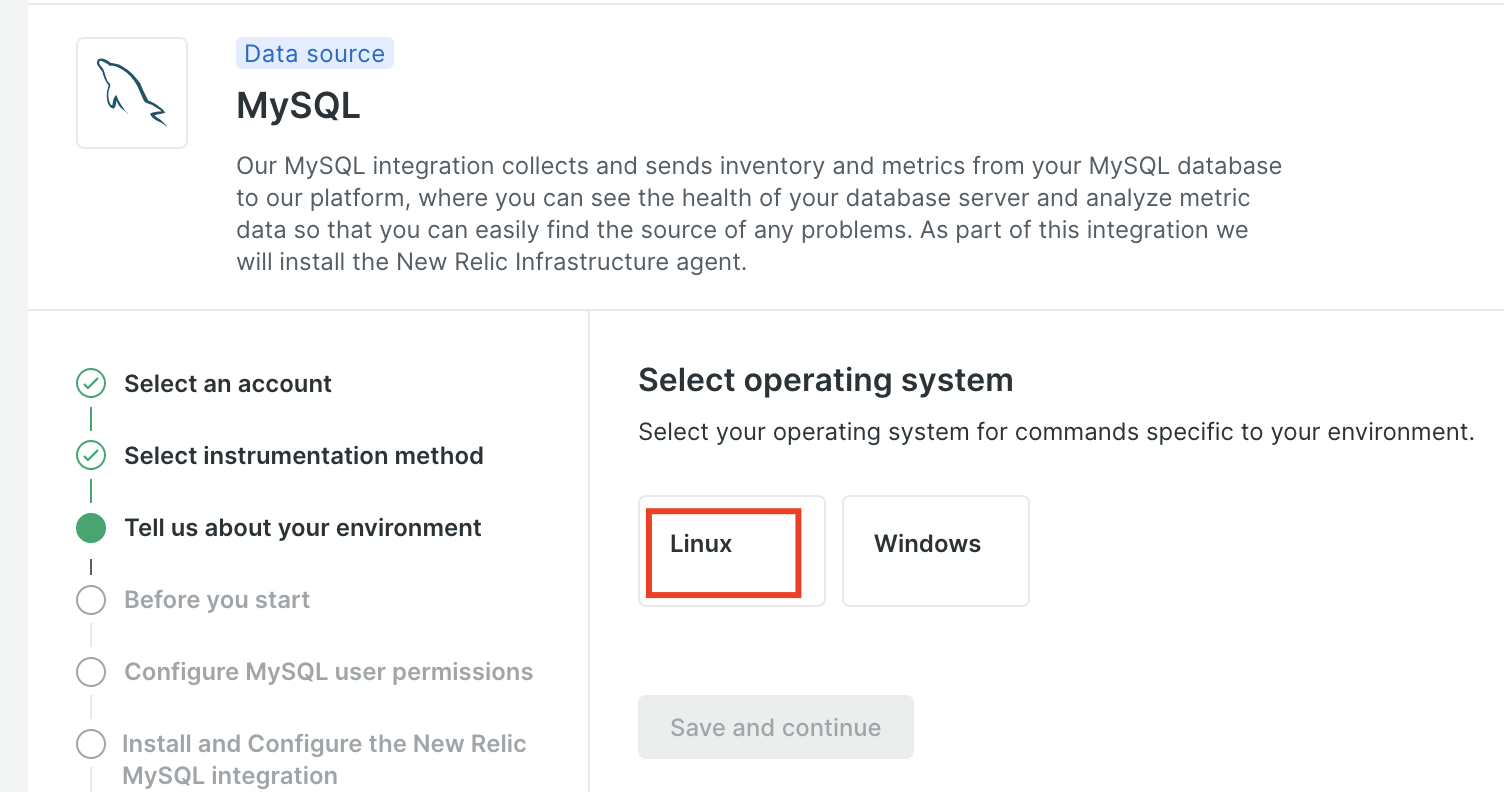
Task: Go to the 'Select an account' step
Action: (228, 384)
